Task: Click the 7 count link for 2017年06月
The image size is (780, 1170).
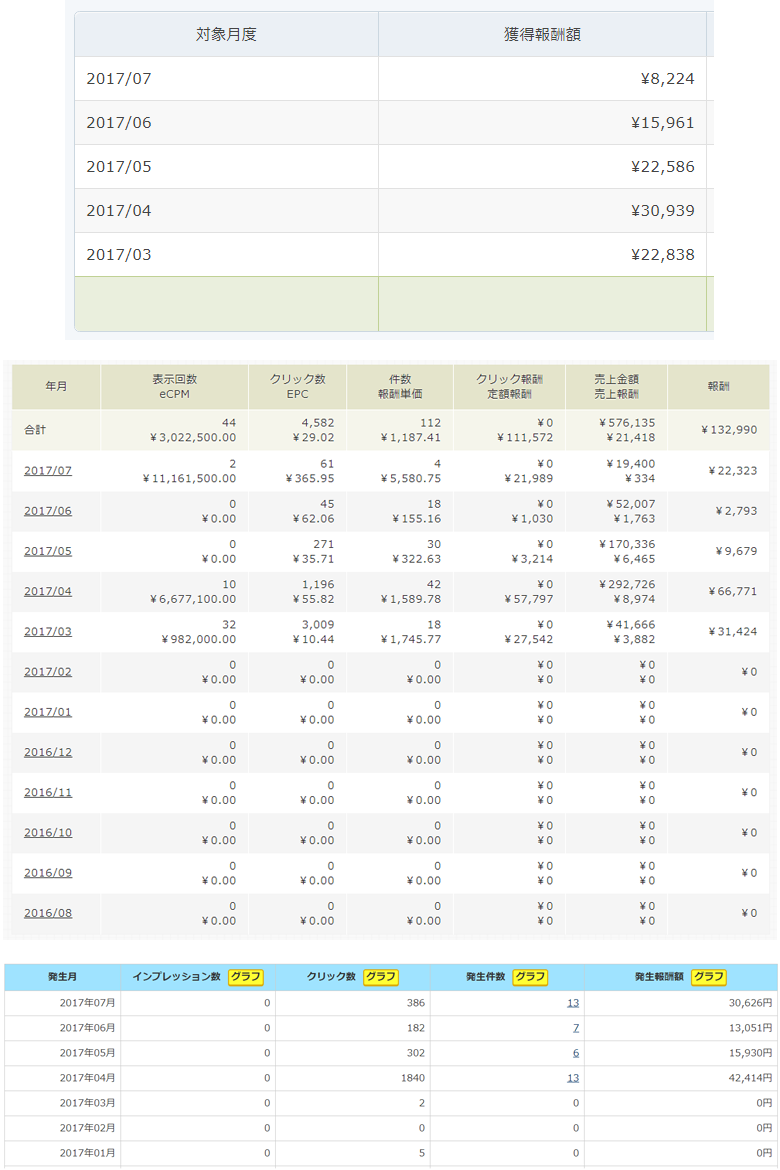Action: click(575, 1028)
